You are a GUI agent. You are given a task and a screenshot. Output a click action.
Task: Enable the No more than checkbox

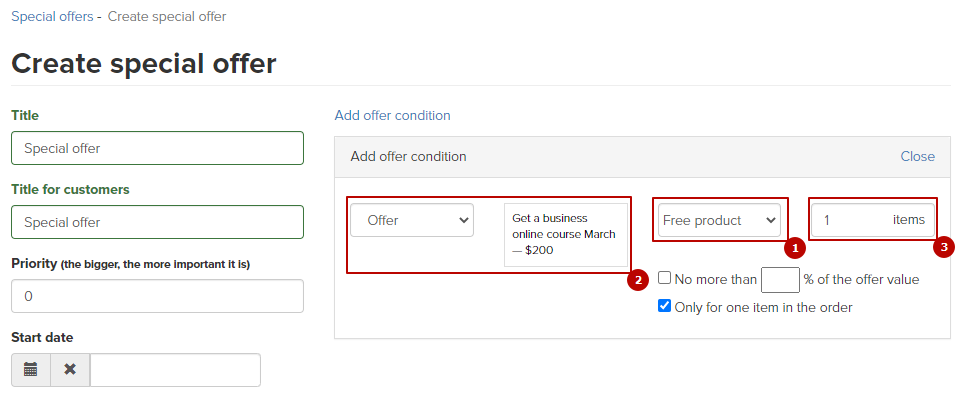665,278
